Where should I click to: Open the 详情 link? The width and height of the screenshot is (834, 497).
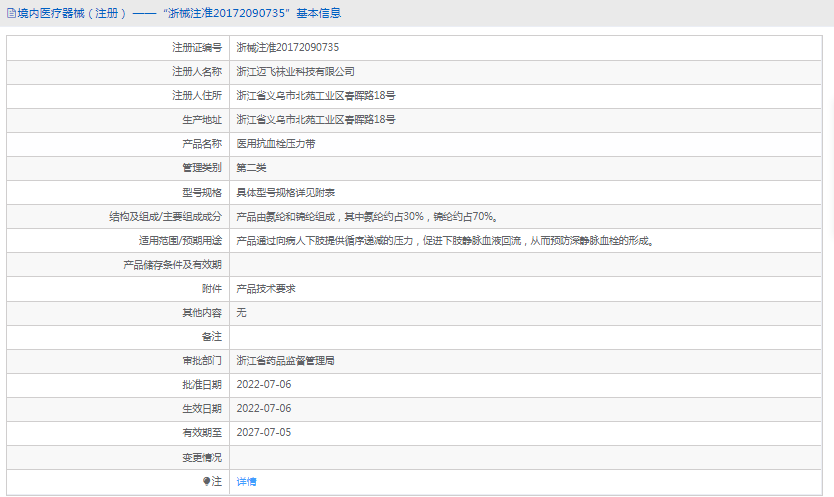click(x=246, y=482)
